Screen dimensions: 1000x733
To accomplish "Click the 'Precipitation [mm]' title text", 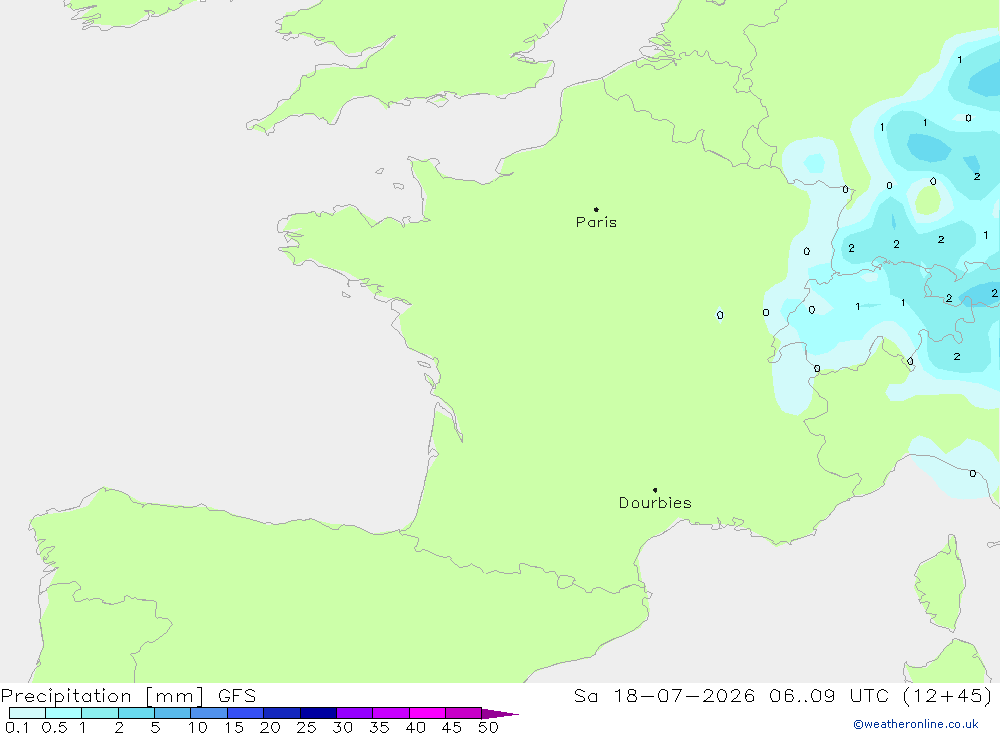I will [x=103, y=695].
